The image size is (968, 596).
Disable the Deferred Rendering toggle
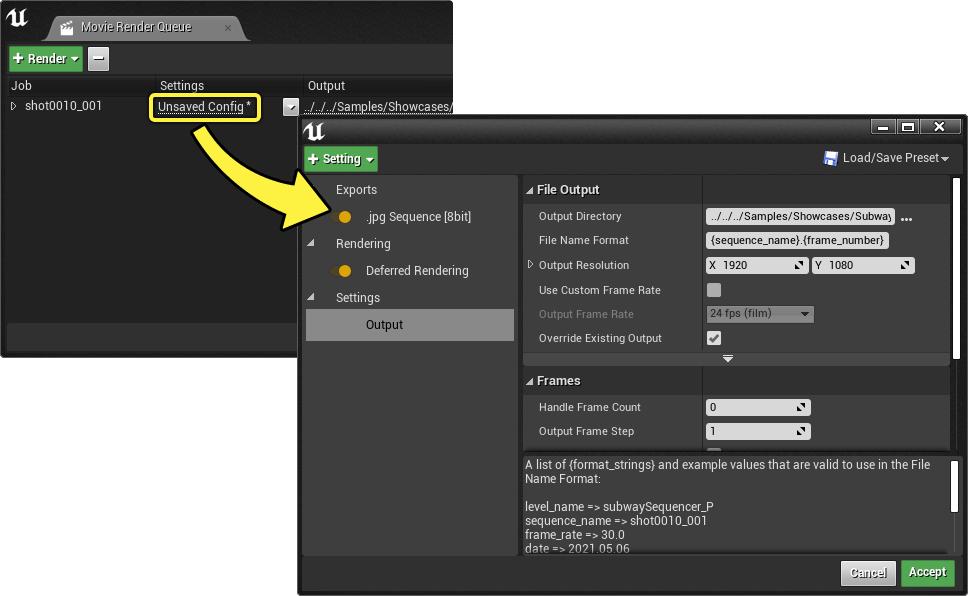pos(343,271)
